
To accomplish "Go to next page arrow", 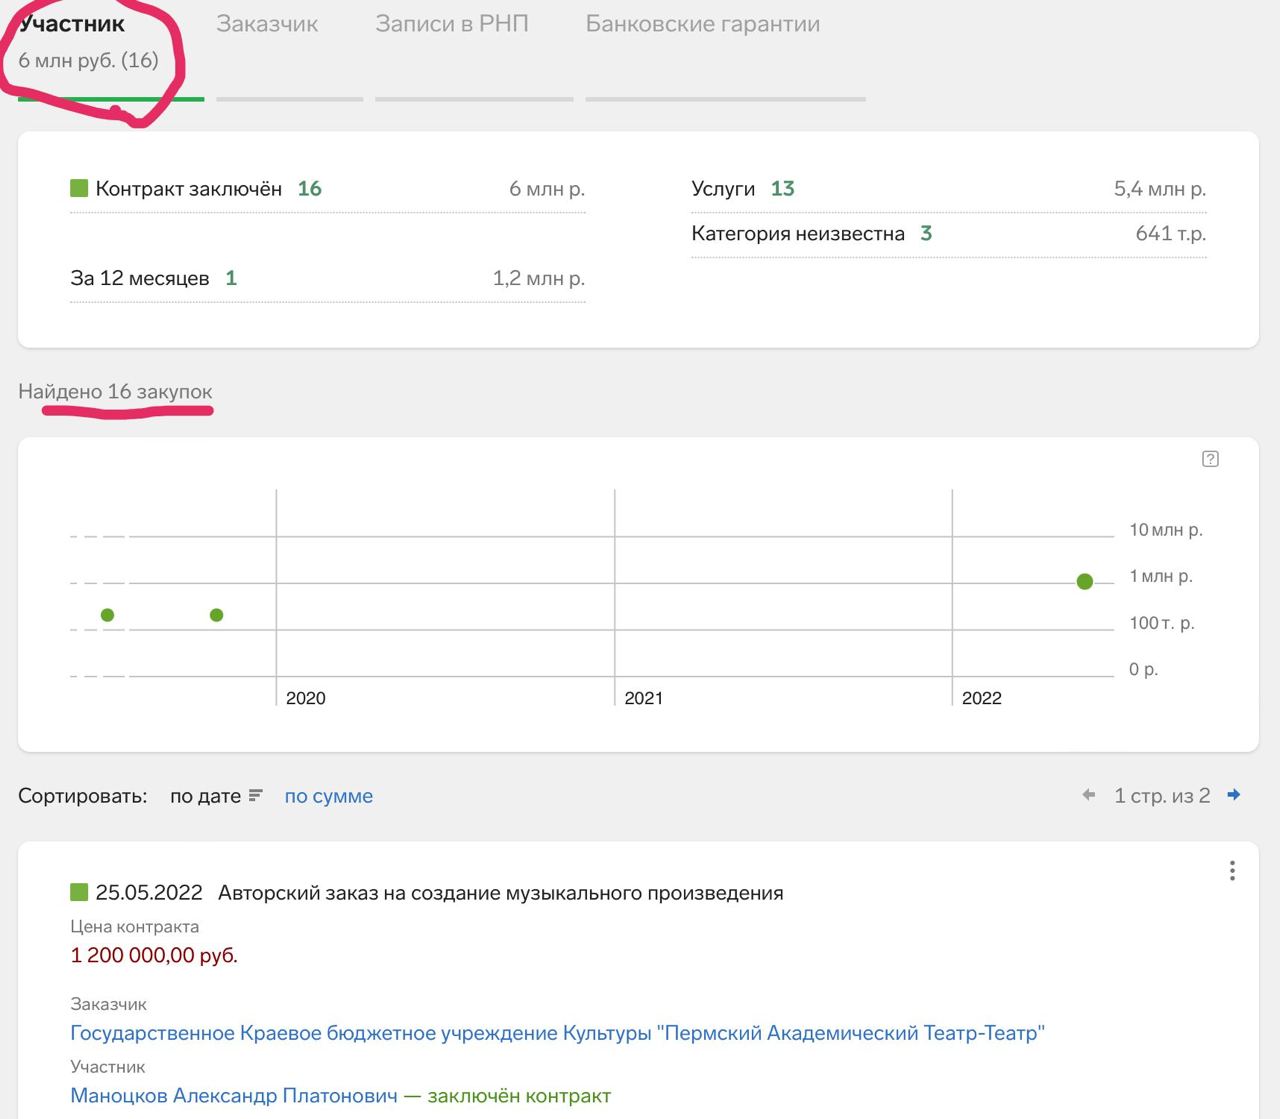I will pyautogui.click(x=1234, y=795).
